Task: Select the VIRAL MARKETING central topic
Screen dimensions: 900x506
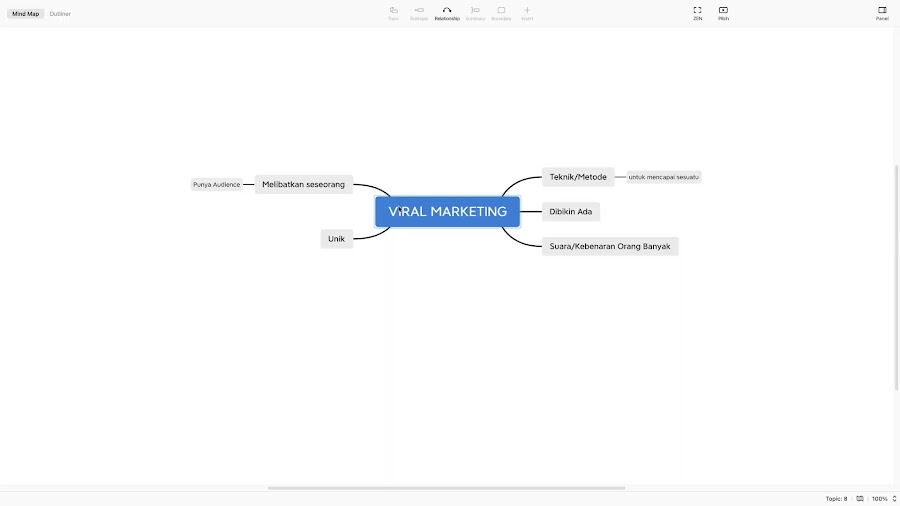Action: [448, 212]
